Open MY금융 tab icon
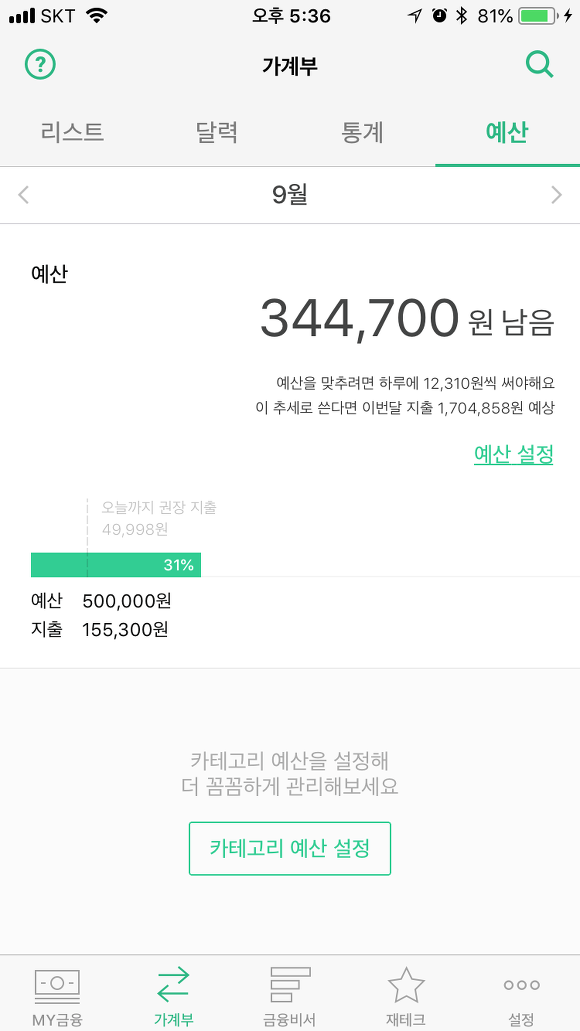This screenshot has height=1031, width=580. tap(57, 986)
